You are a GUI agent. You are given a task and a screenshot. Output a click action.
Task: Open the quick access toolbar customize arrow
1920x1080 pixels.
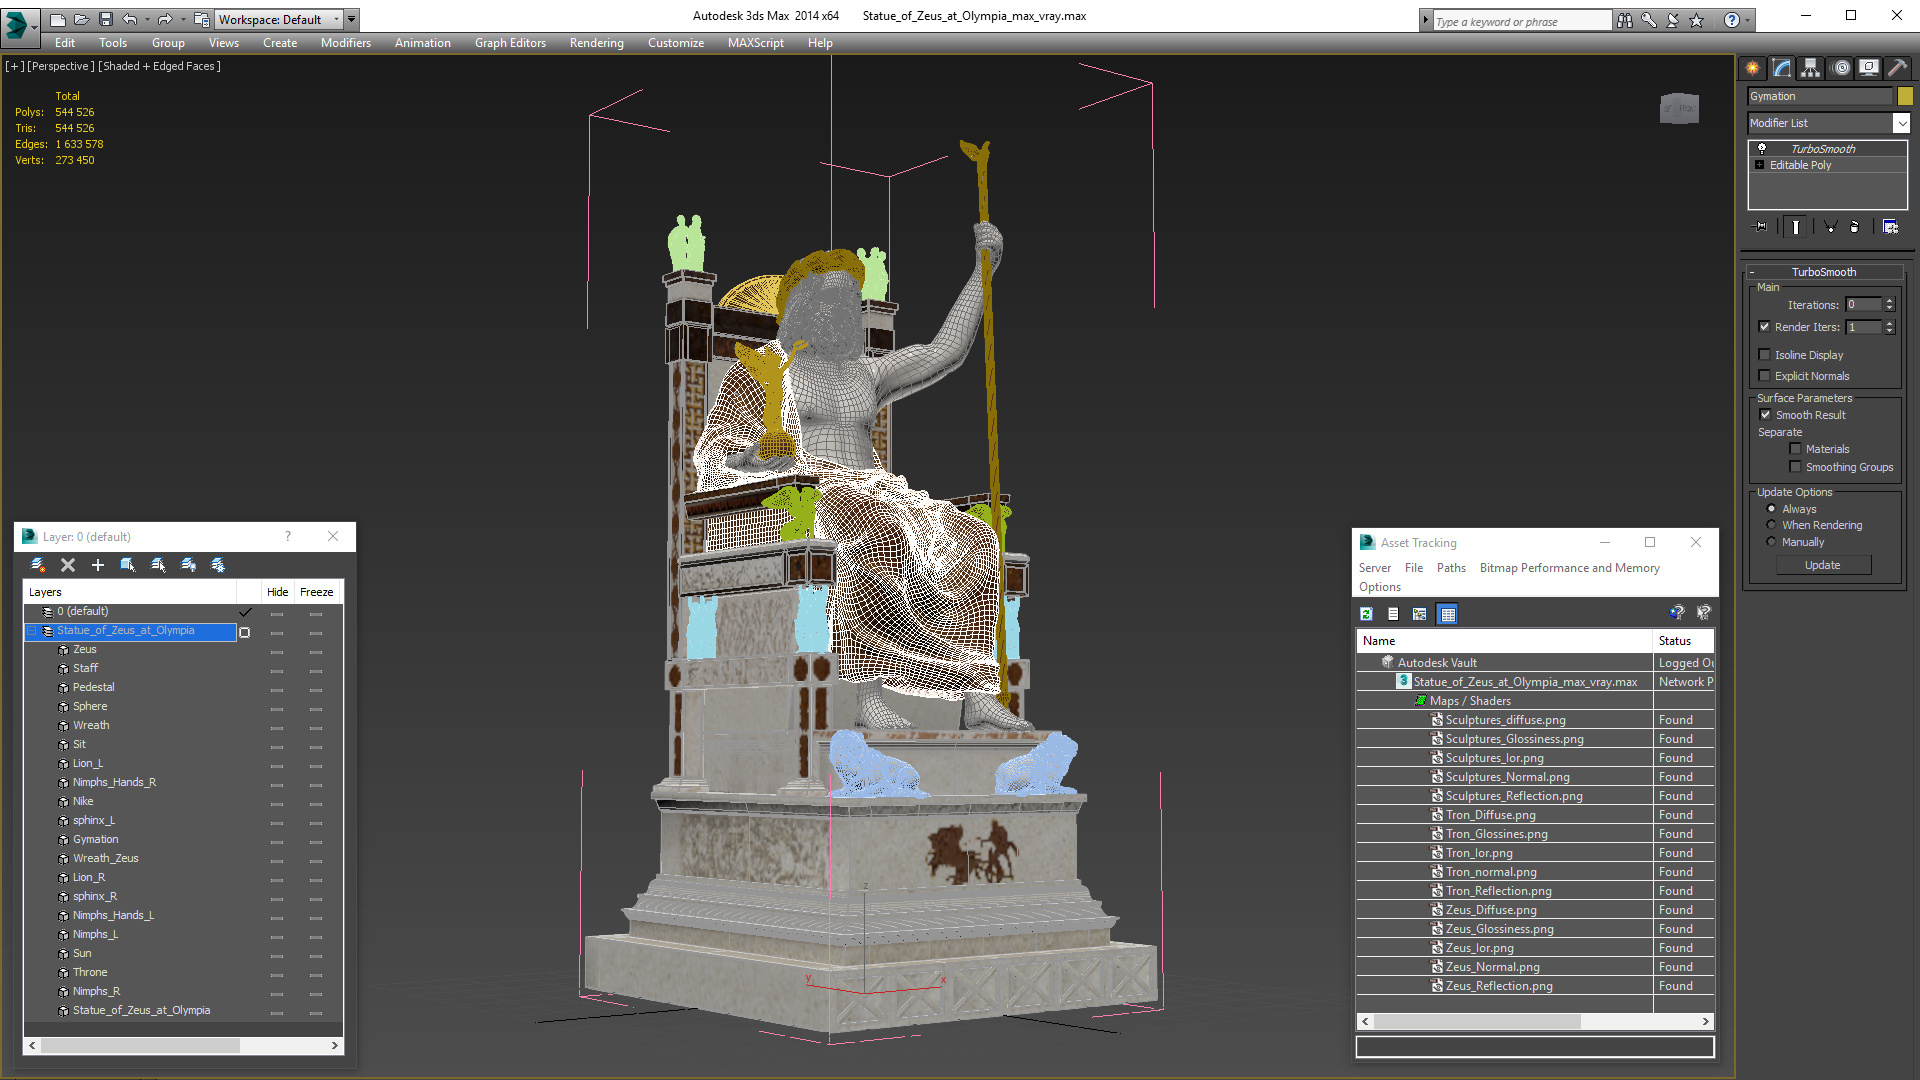352,19
